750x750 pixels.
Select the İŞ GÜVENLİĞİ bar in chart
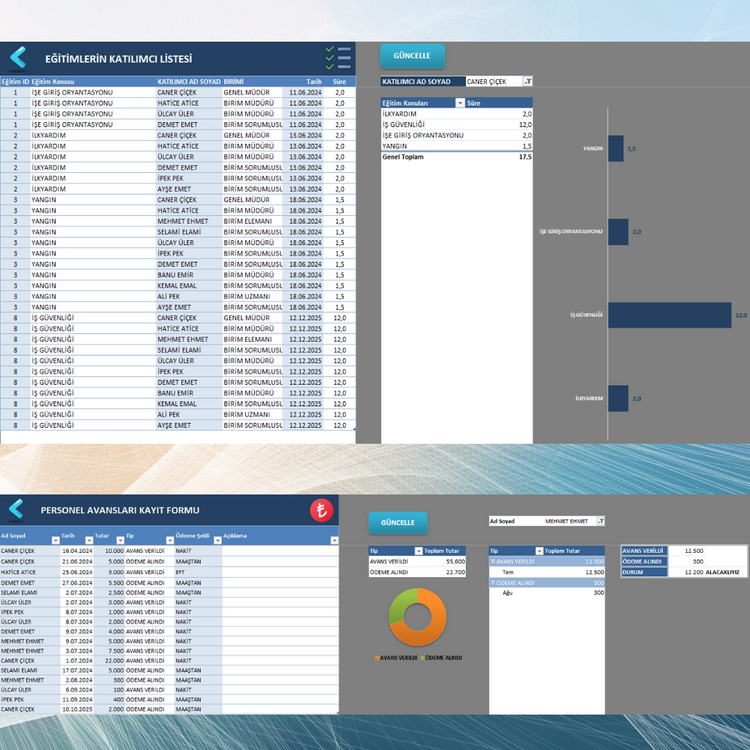click(669, 315)
